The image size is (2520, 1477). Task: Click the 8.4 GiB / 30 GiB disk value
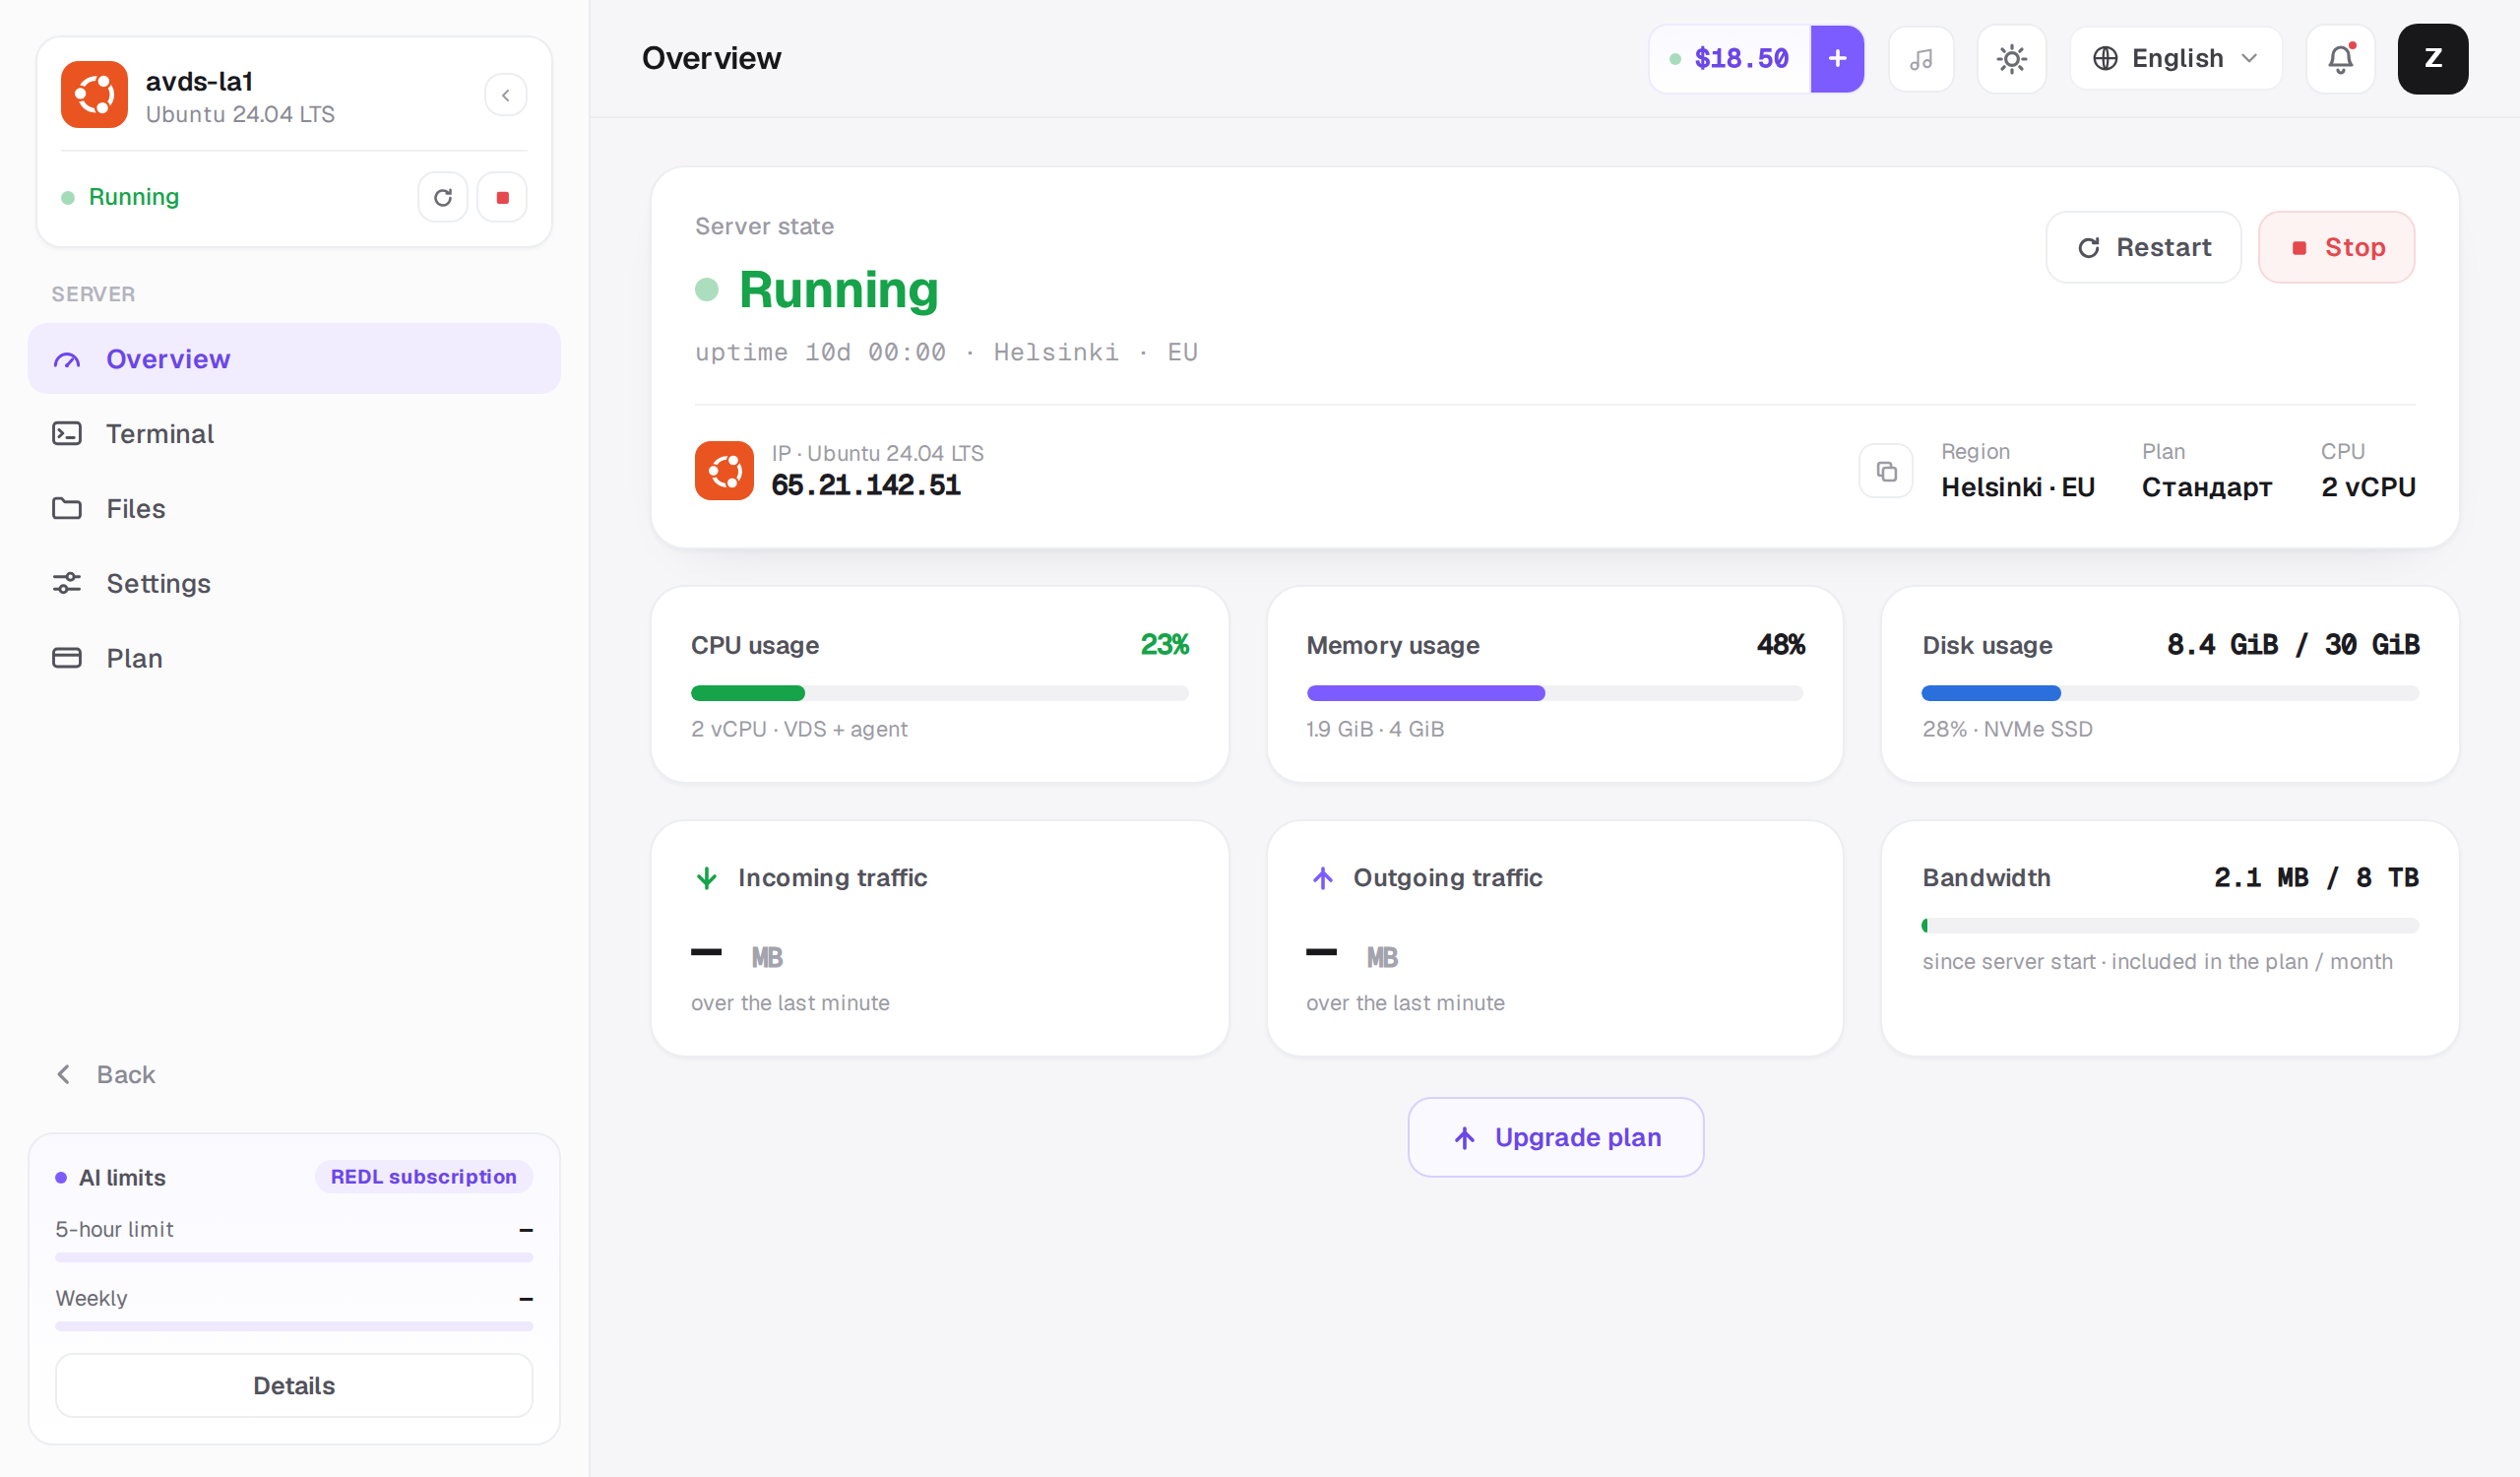point(2293,645)
